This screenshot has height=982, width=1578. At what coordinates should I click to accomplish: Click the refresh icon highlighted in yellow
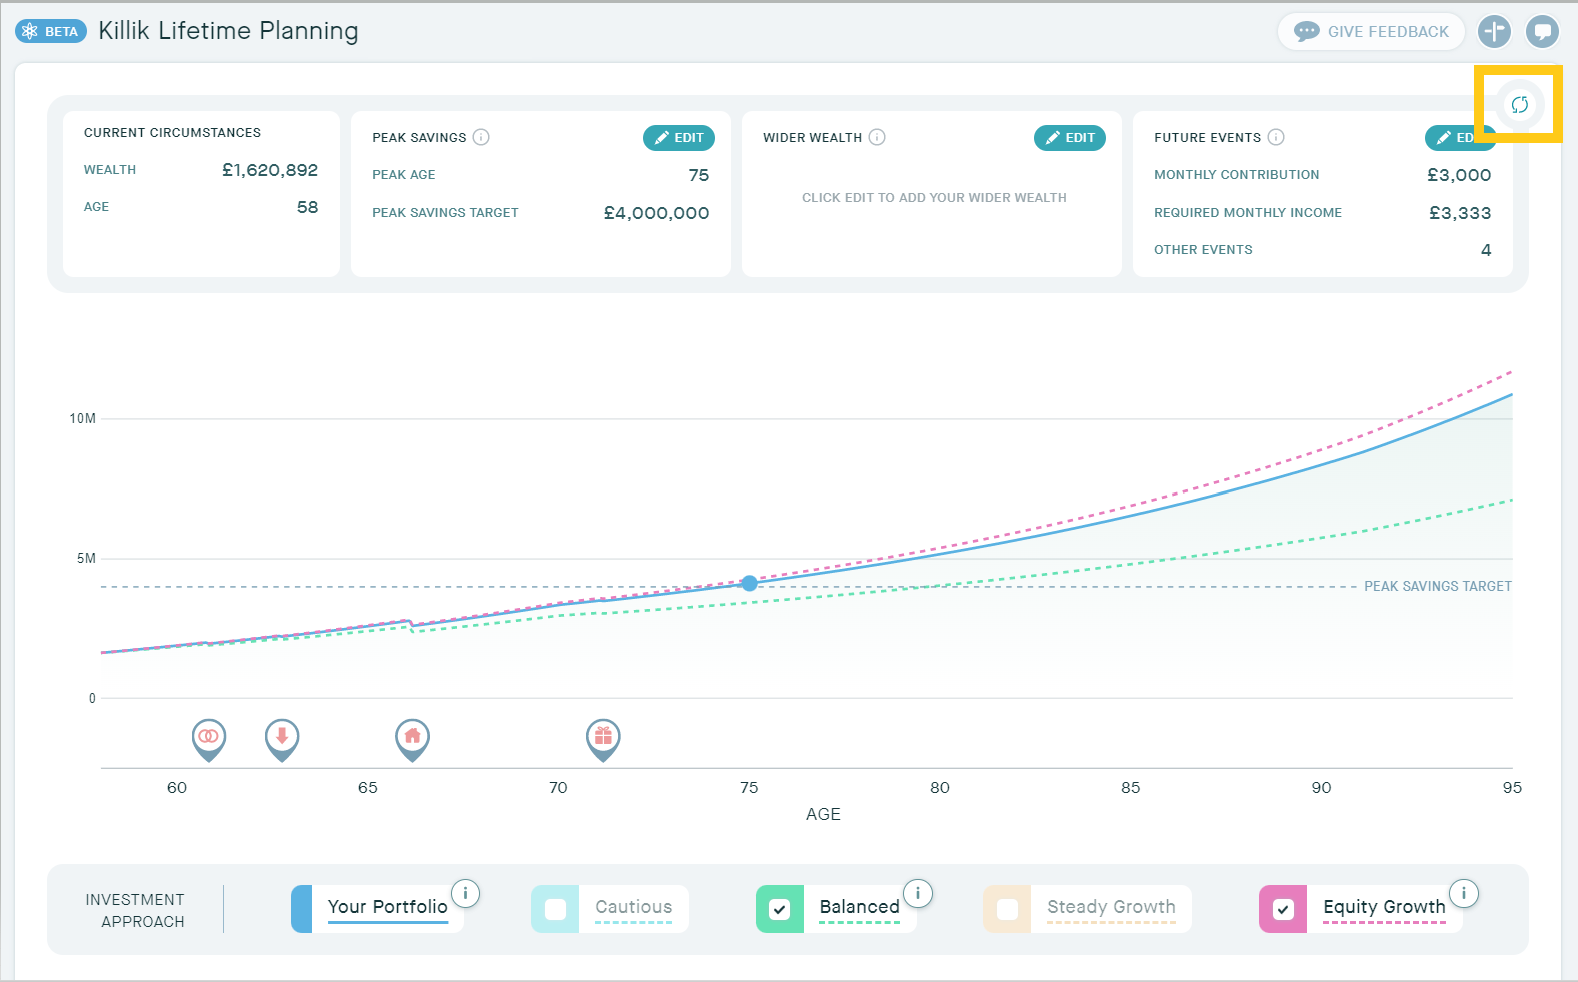[1519, 105]
